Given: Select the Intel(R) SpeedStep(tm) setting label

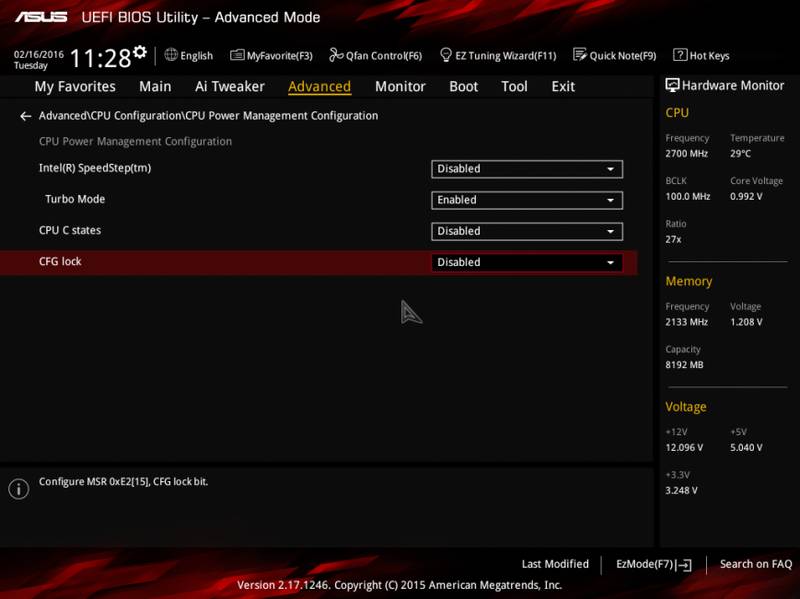Looking at the screenshot, I should pos(95,168).
